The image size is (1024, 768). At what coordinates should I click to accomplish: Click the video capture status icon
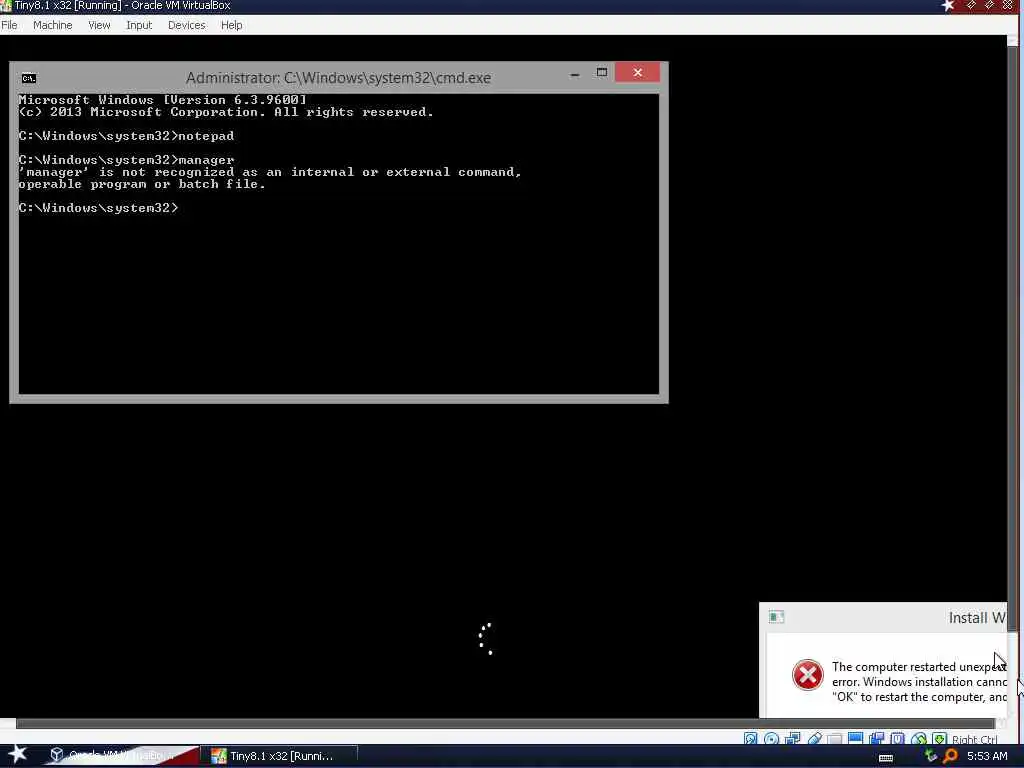coord(876,739)
